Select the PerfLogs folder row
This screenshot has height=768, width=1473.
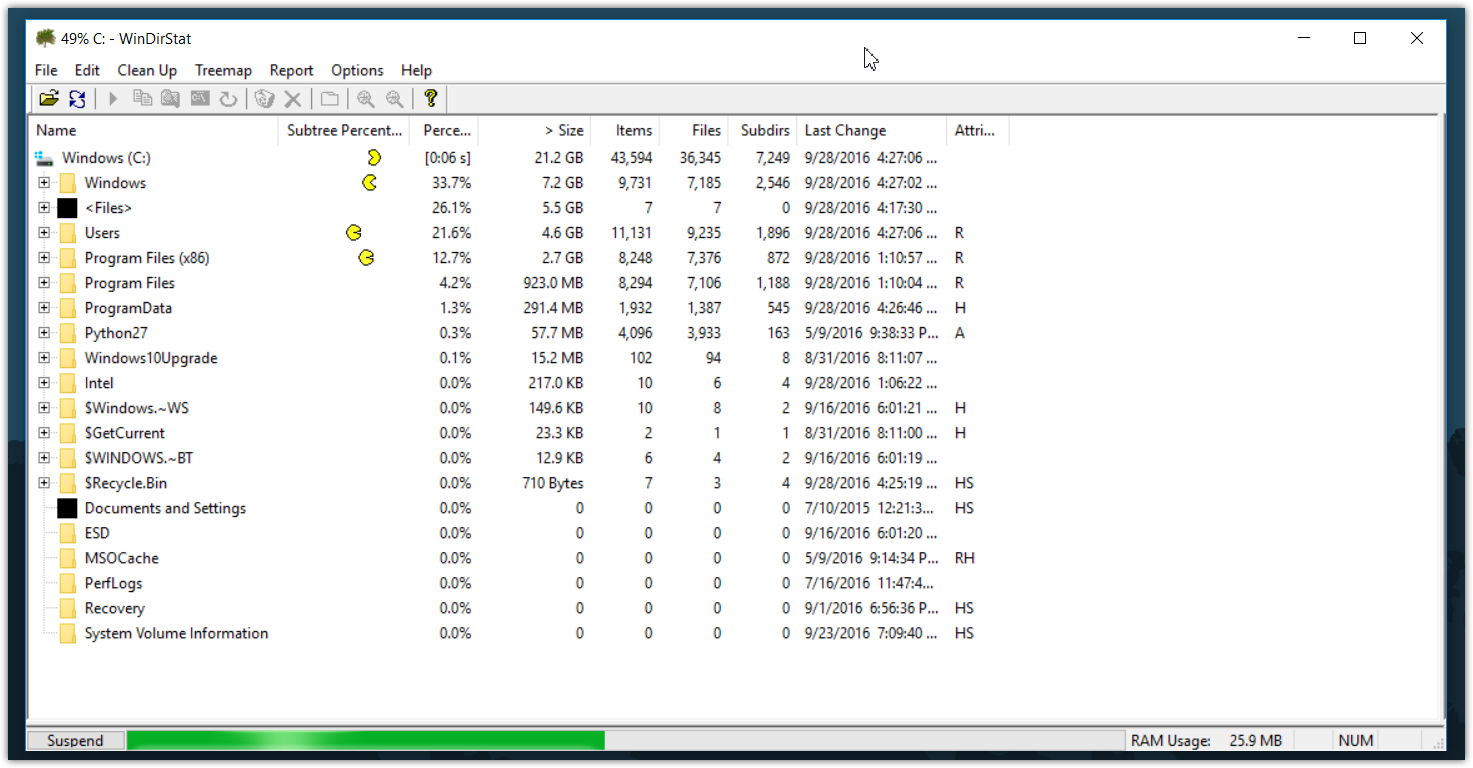113,583
